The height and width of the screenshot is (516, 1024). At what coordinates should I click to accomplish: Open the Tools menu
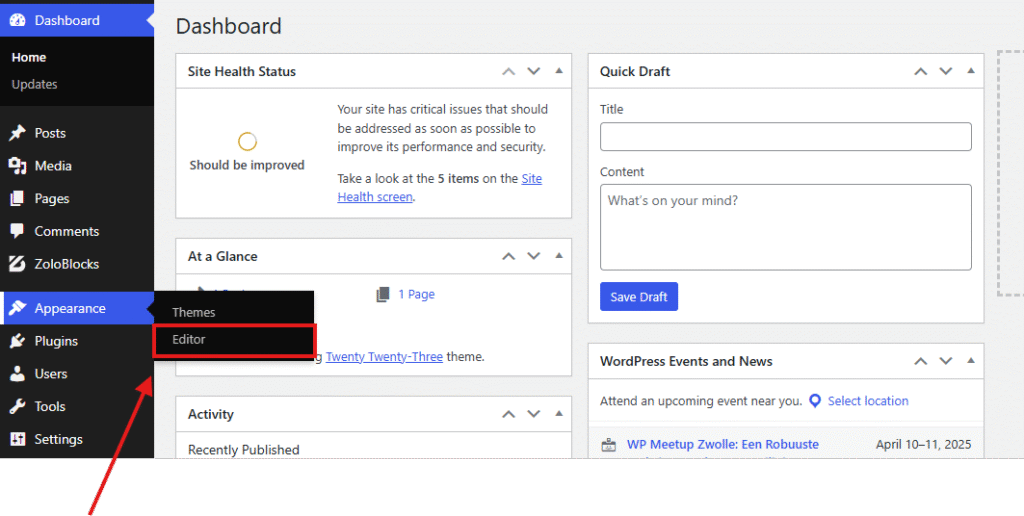tap(77, 406)
